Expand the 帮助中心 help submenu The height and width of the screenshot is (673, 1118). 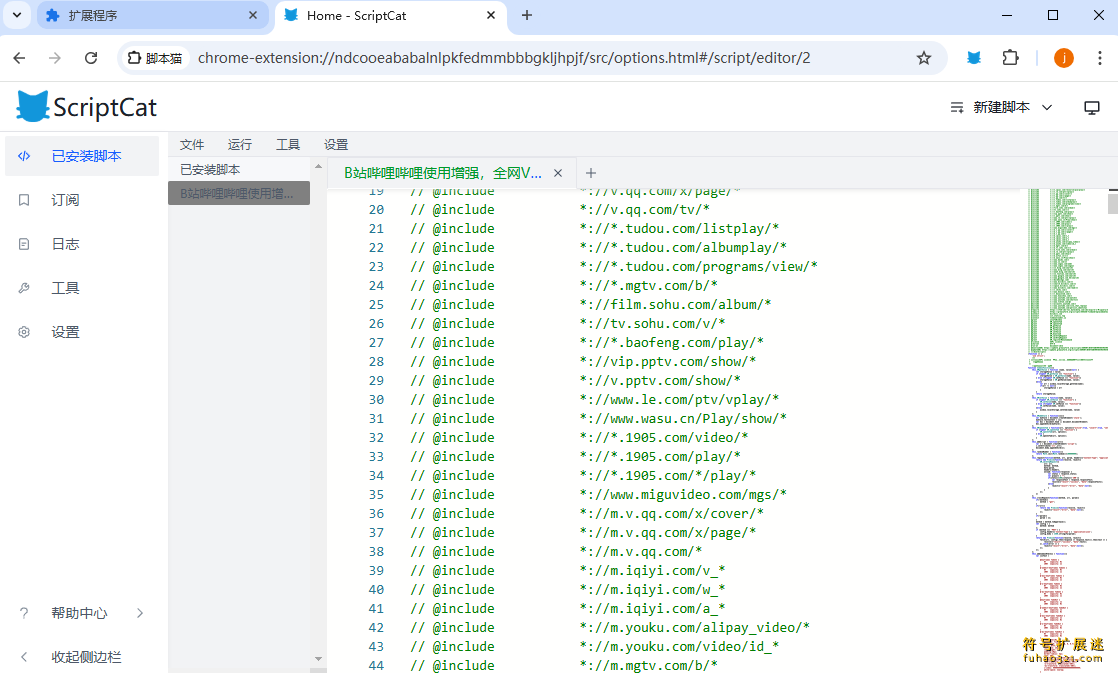[80, 613]
